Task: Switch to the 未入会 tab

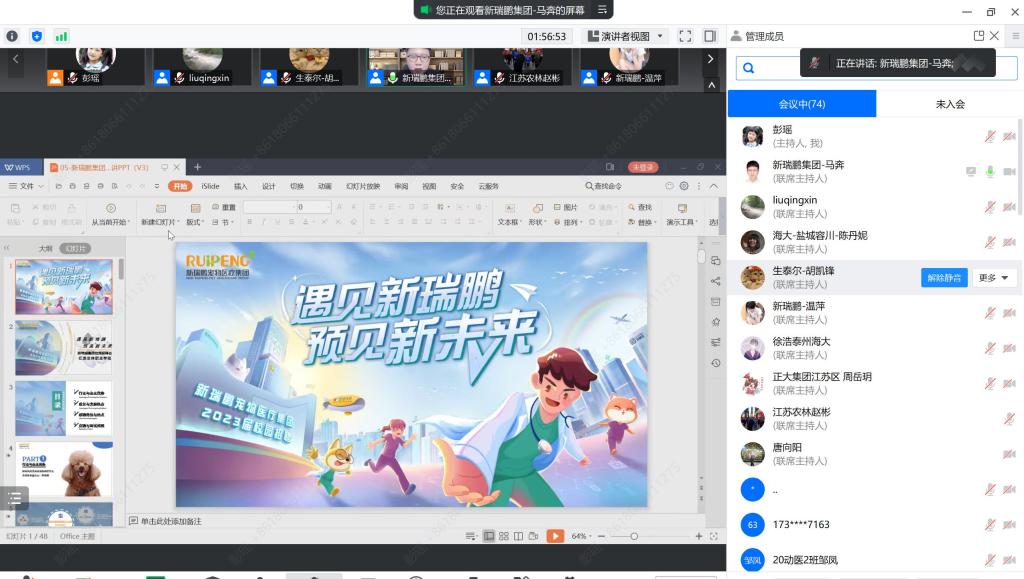Action: pyautogui.click(x=949, y=104)
